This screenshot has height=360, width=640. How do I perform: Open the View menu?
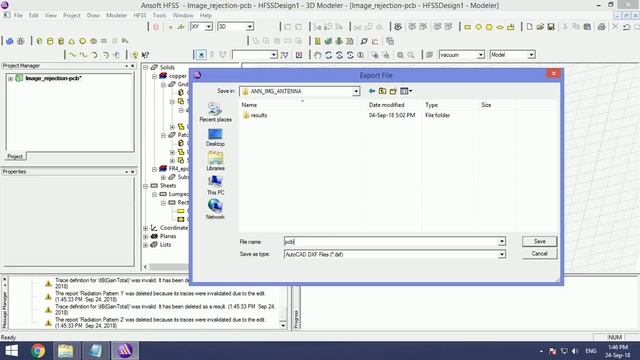(51, 16)
